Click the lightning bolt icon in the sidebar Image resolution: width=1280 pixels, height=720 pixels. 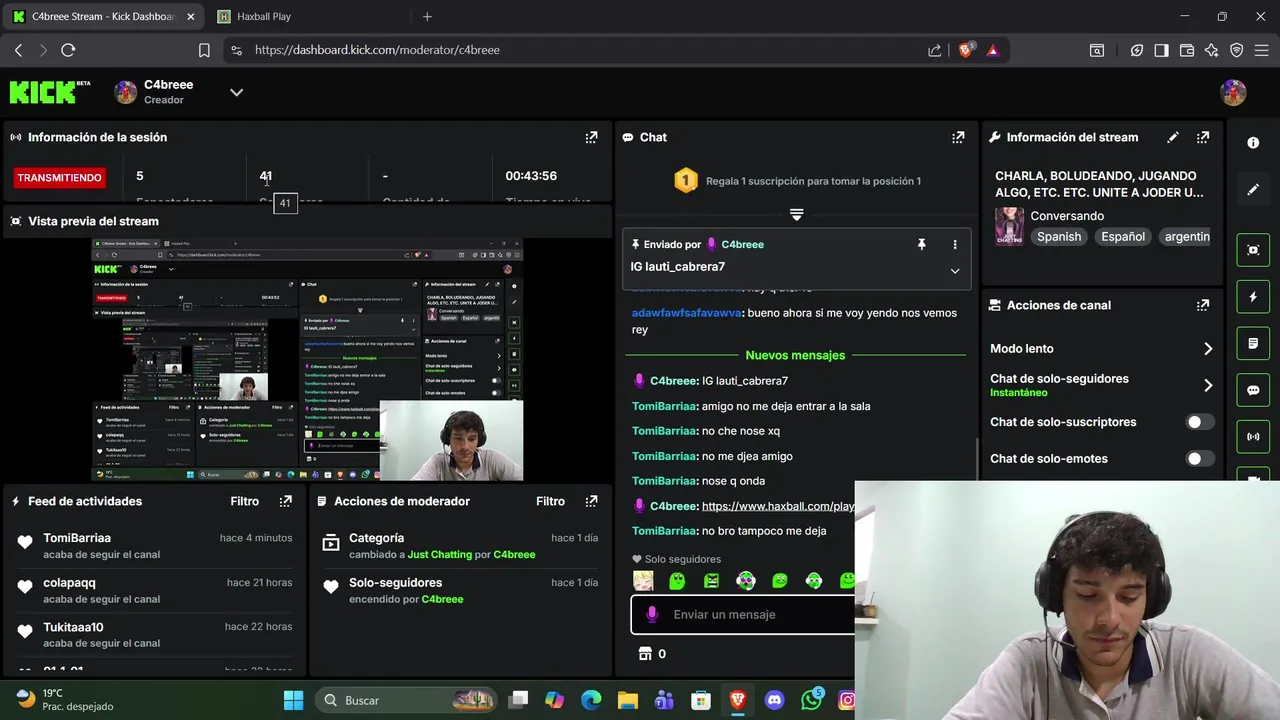point(1253,297)
